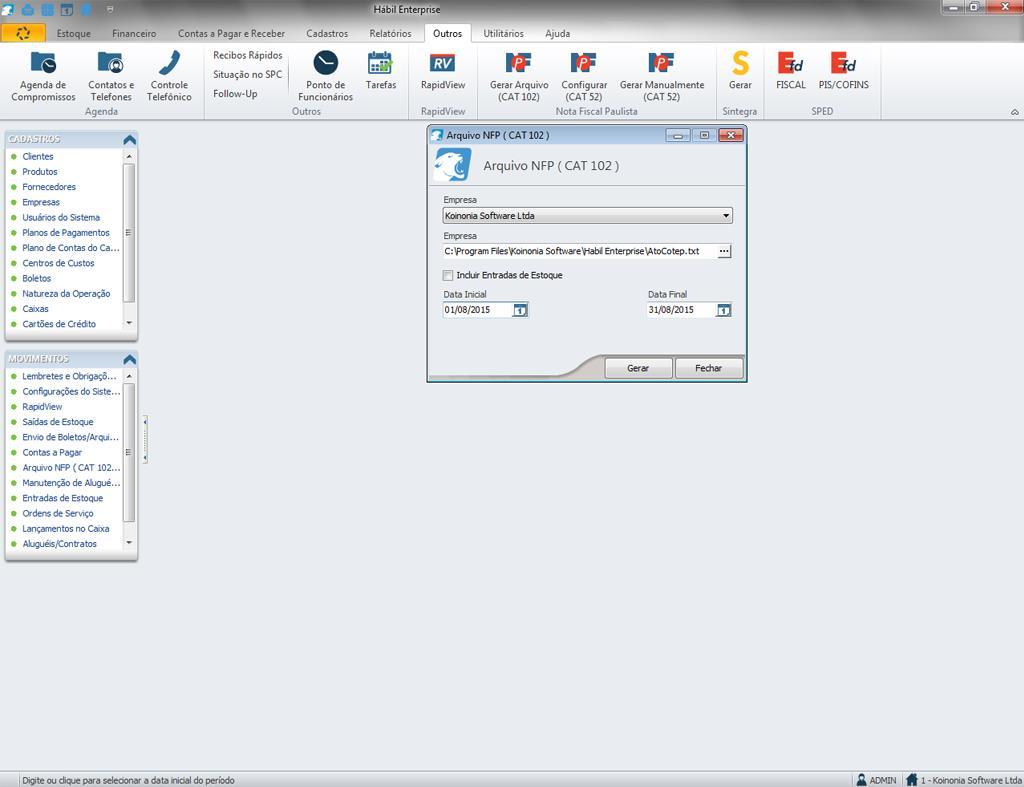Click the orange application menu button

(x=24, y=33)
